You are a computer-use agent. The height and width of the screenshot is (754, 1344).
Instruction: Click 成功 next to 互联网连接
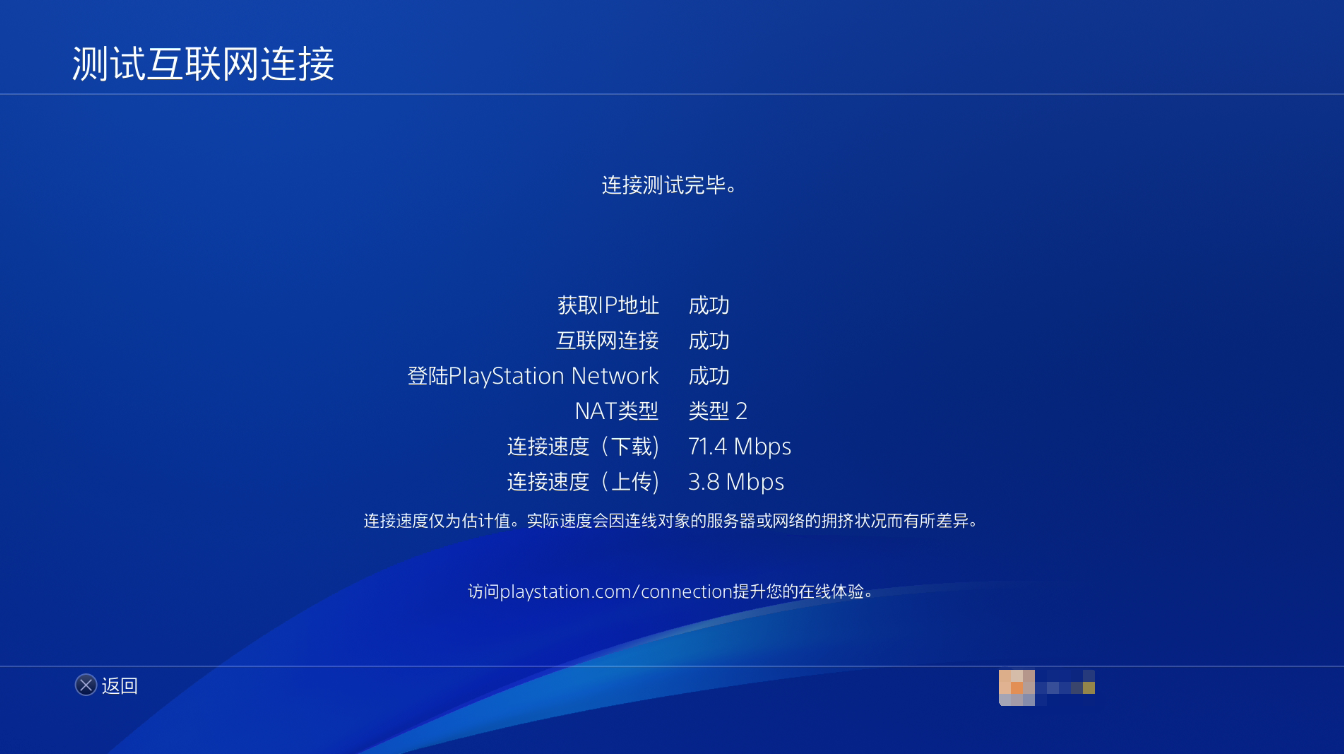[x=709, y=340]
